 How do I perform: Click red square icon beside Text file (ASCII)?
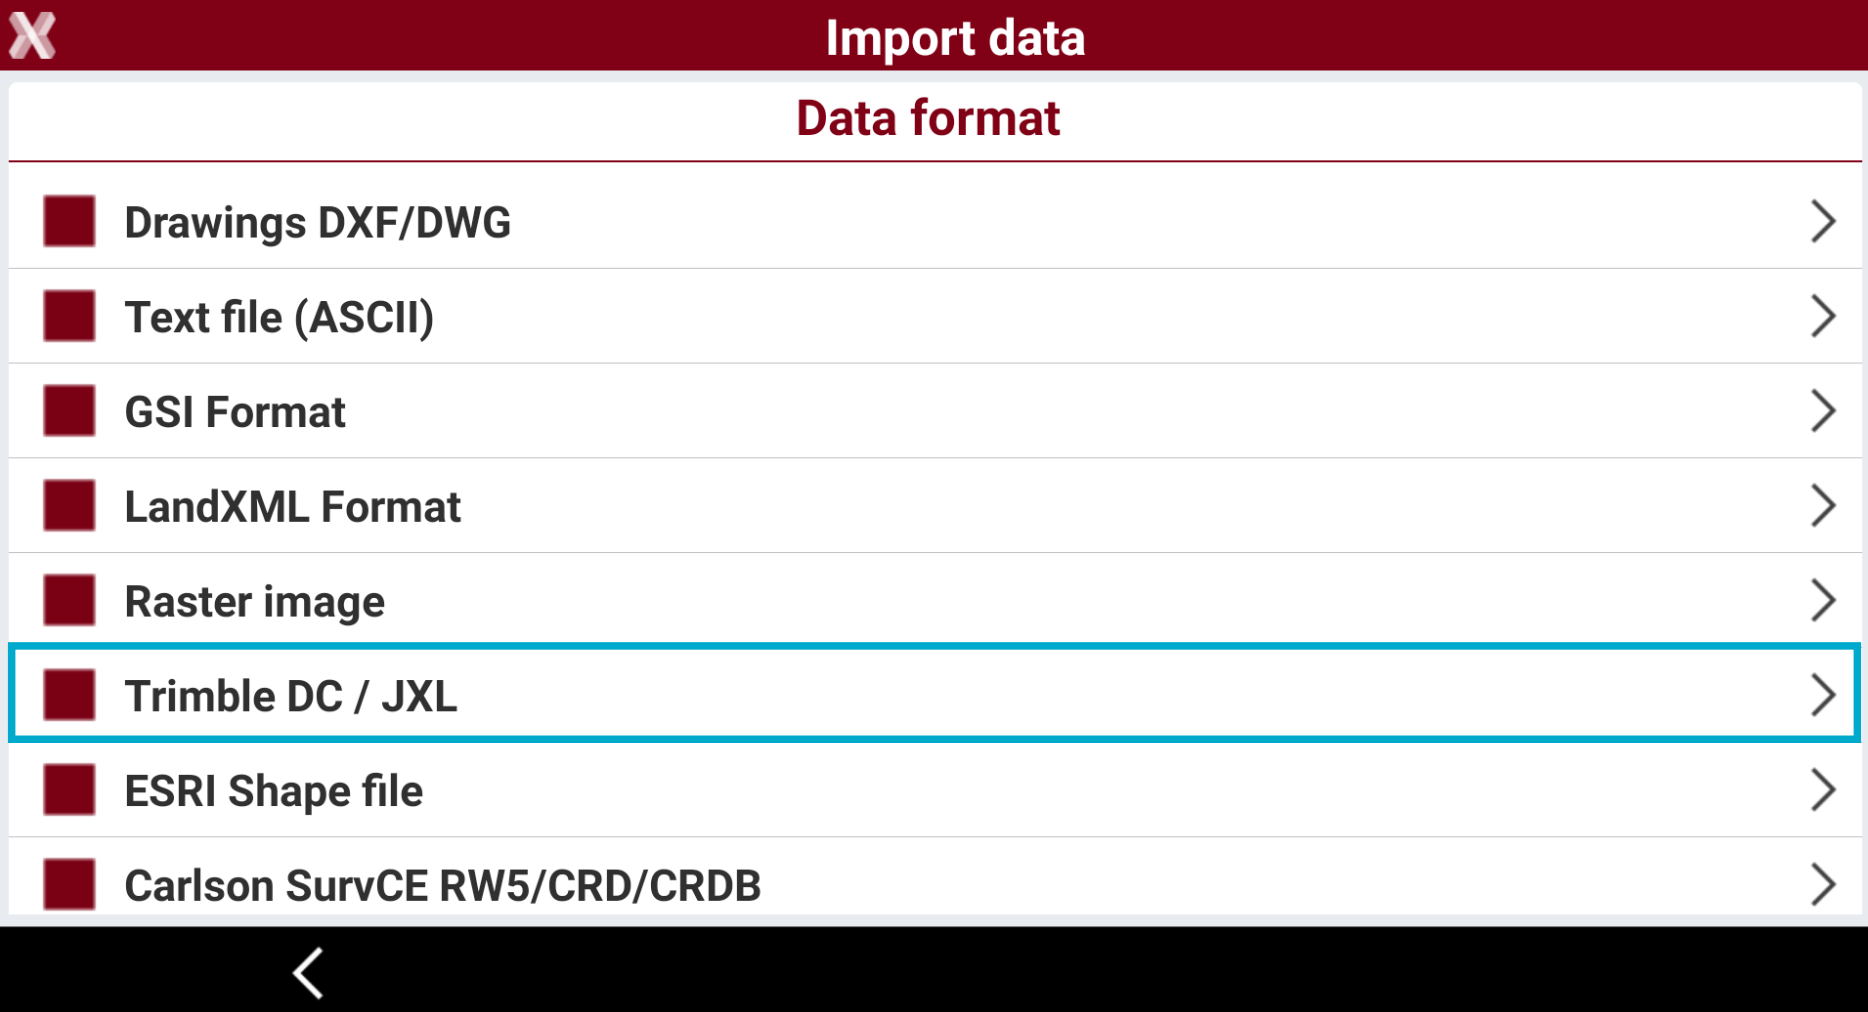pos(69,316)
